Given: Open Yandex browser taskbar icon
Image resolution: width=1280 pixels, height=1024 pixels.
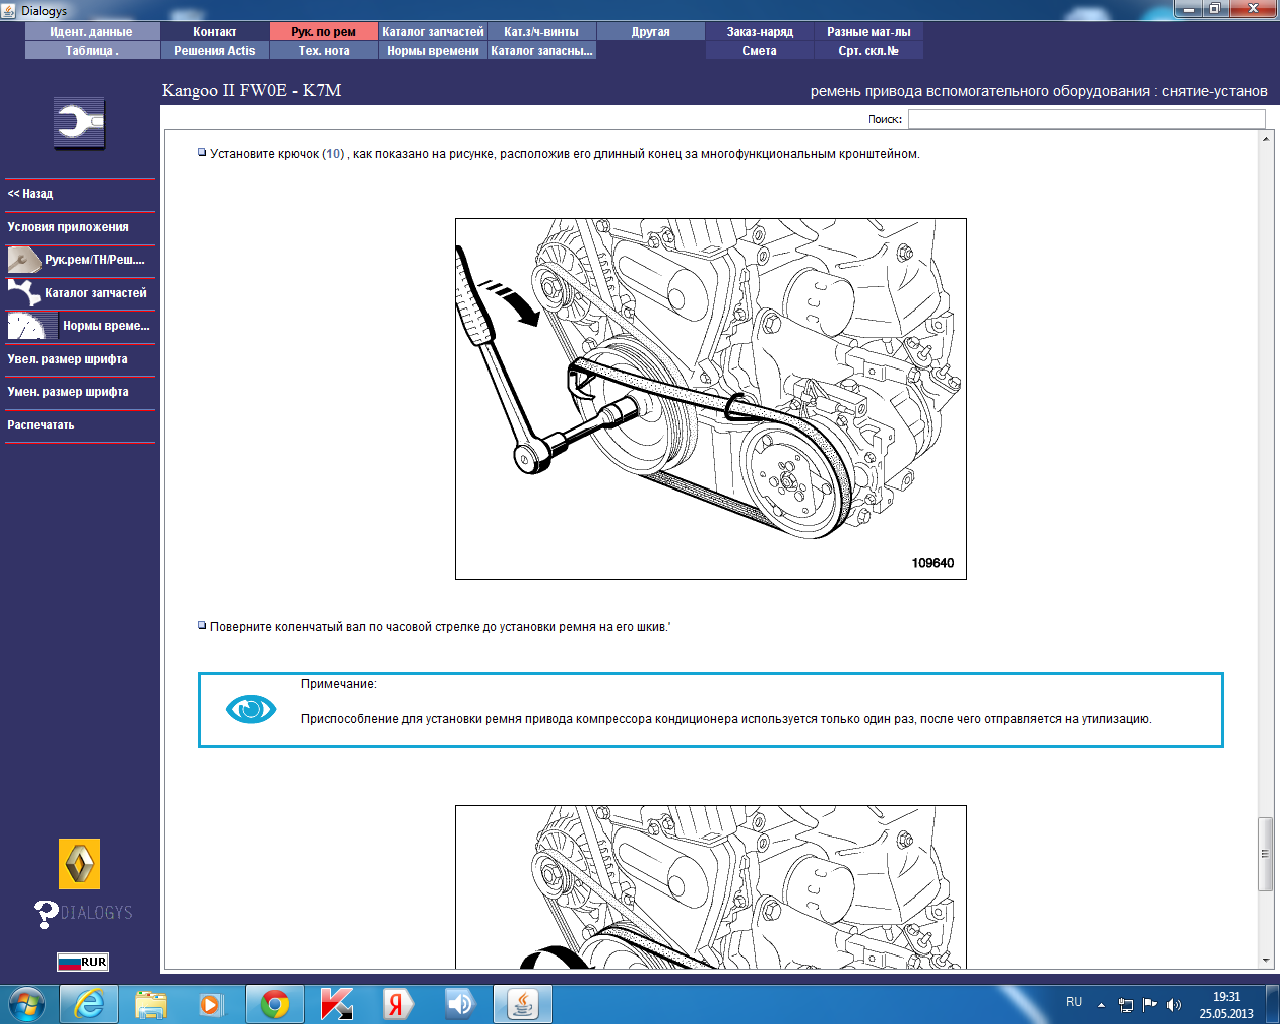Looking at the screenshot, I should [398, 1004].
